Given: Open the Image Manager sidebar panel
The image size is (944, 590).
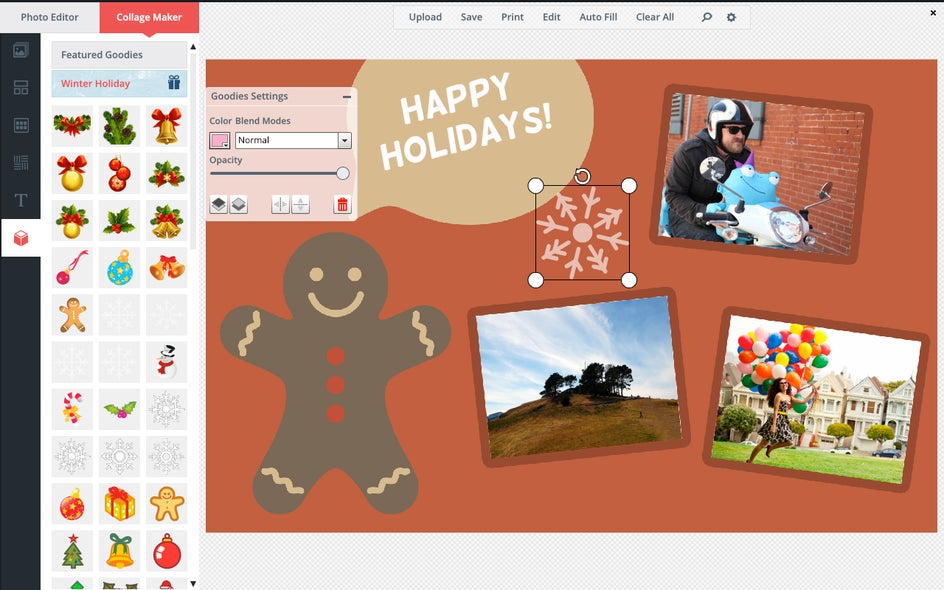Looking at the screenshot, I should click(20, 50).
